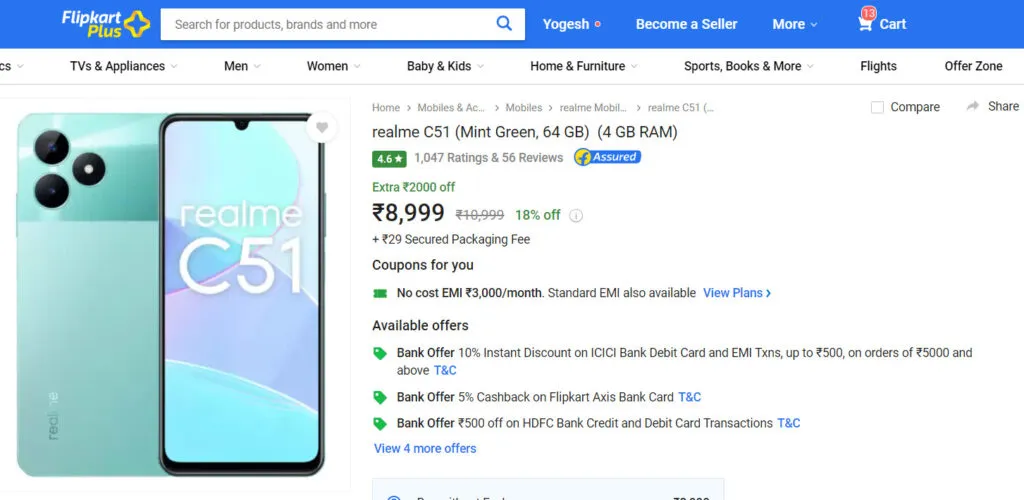This screenshot has height=500, width=1024.
Task: Click the Flipkart Plus logo
Action: [x=105, y=23]
